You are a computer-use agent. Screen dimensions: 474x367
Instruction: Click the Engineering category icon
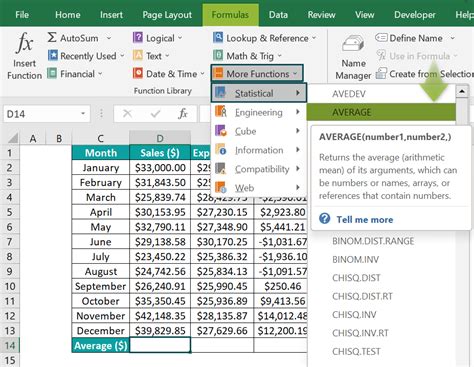221,112
